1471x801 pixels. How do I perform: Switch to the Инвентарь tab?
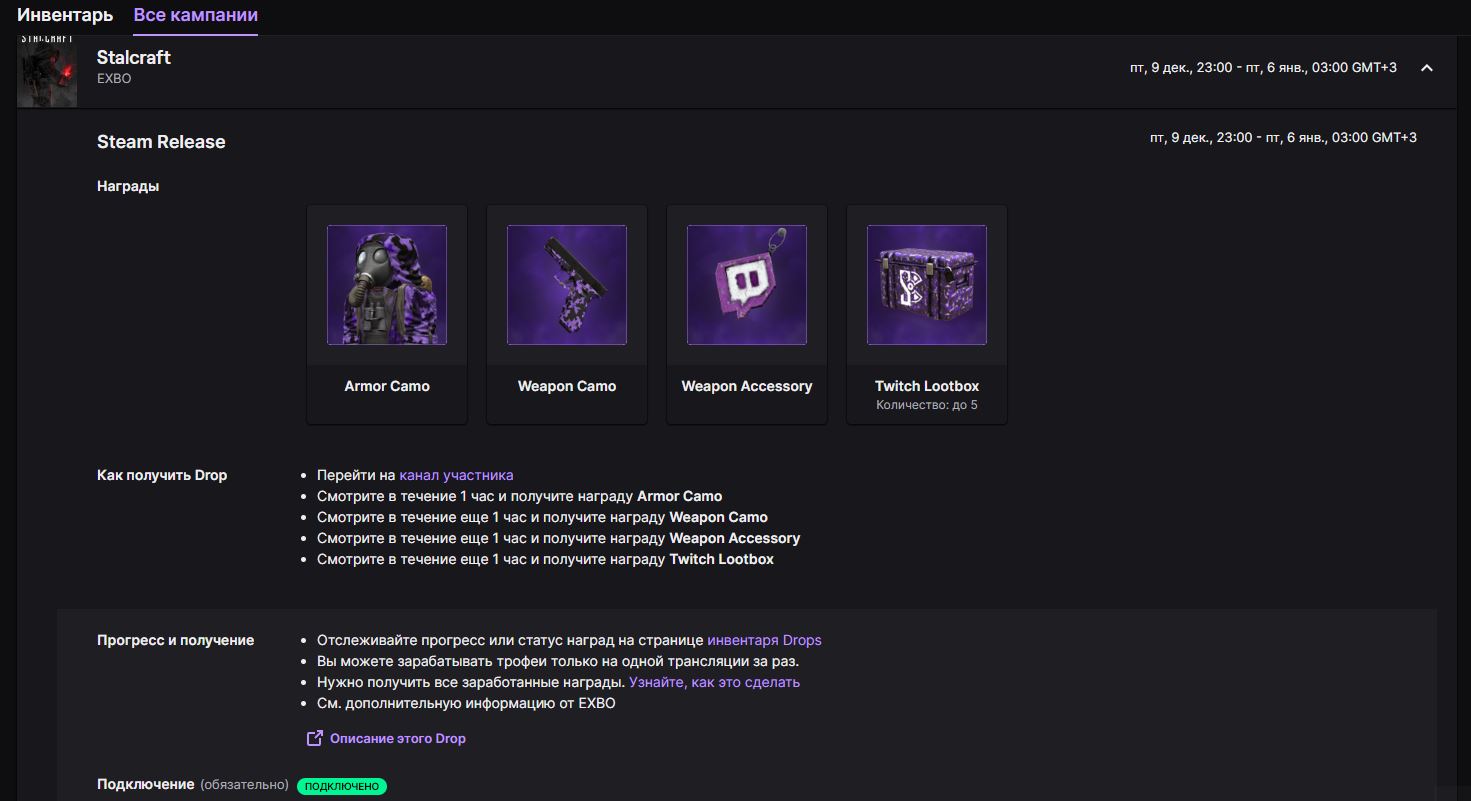(x=65, y=15)
